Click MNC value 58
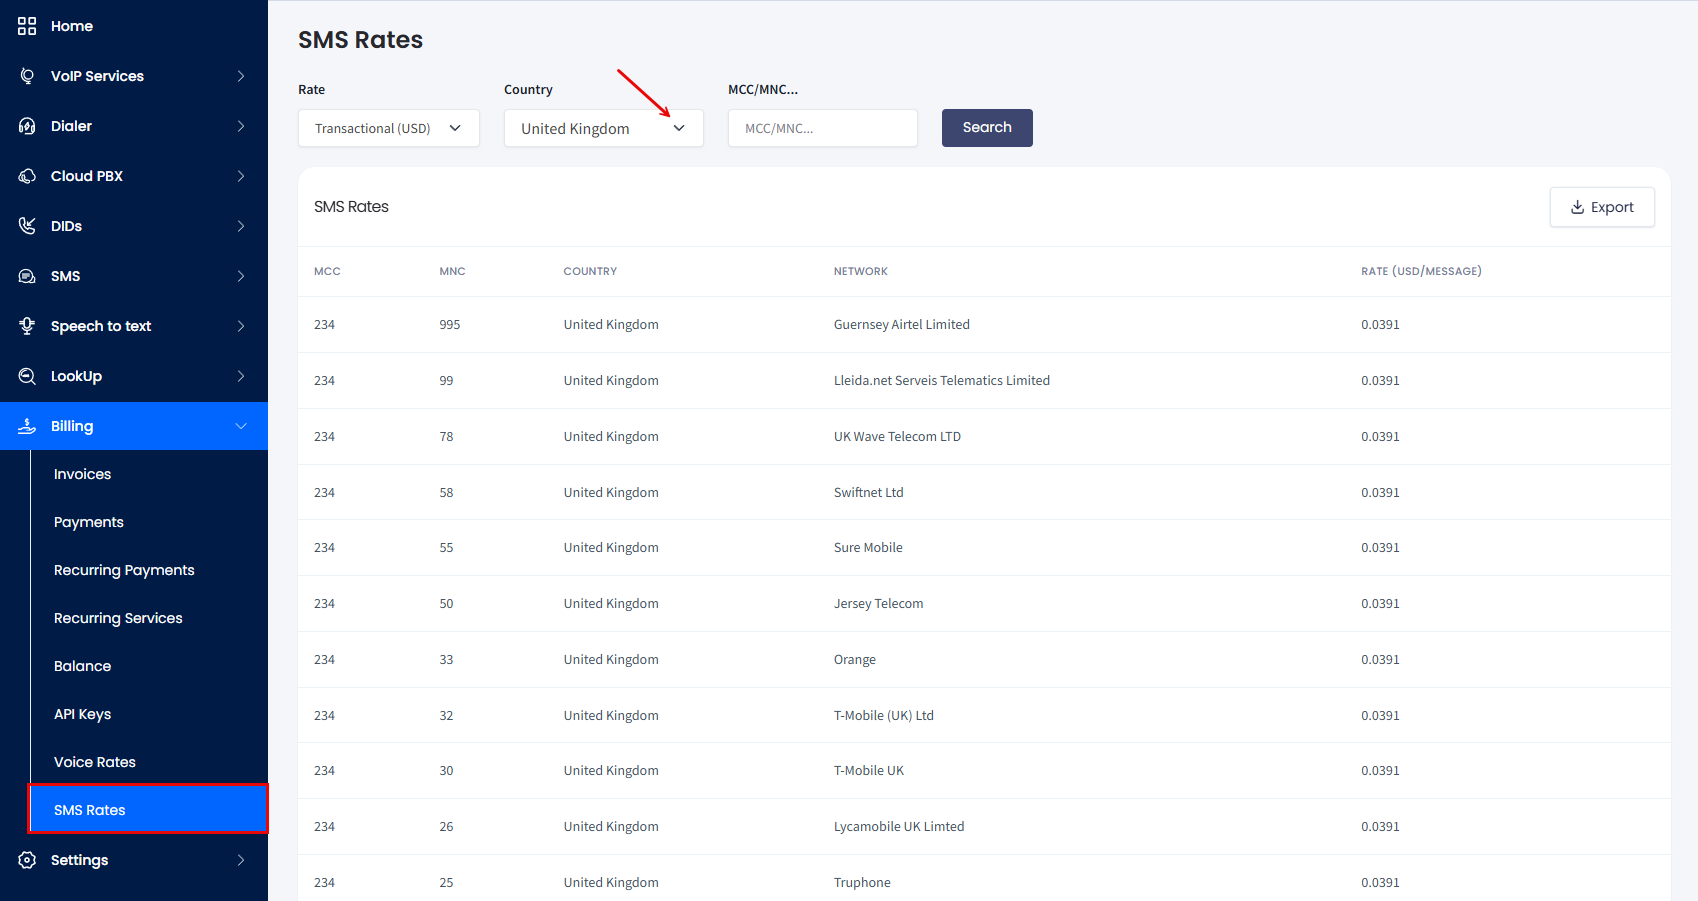Image resolution: width=1698 pixels, height=901 pixels. pos(446,493)
